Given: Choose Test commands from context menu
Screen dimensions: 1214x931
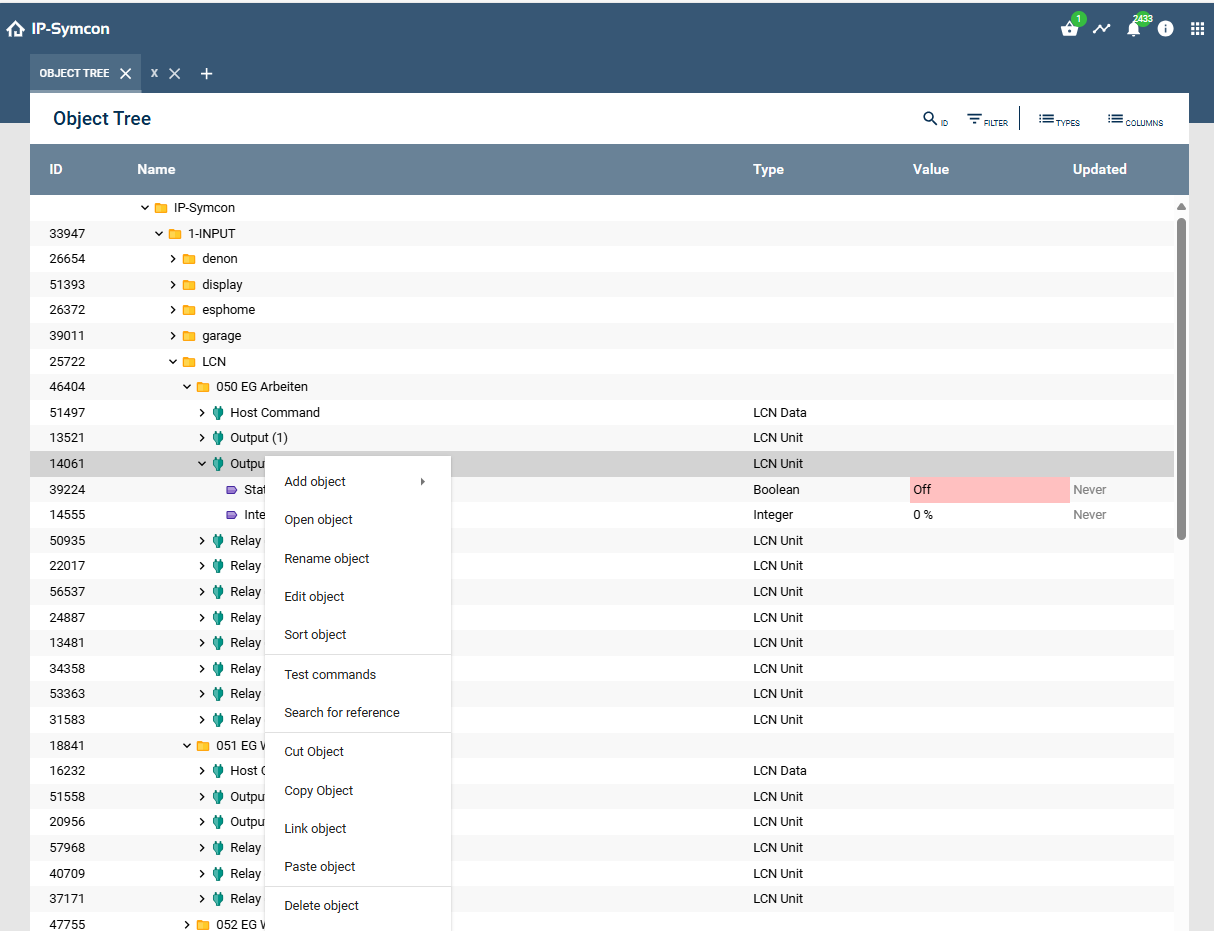Looking at the screenshot, I should pos(357,675).
